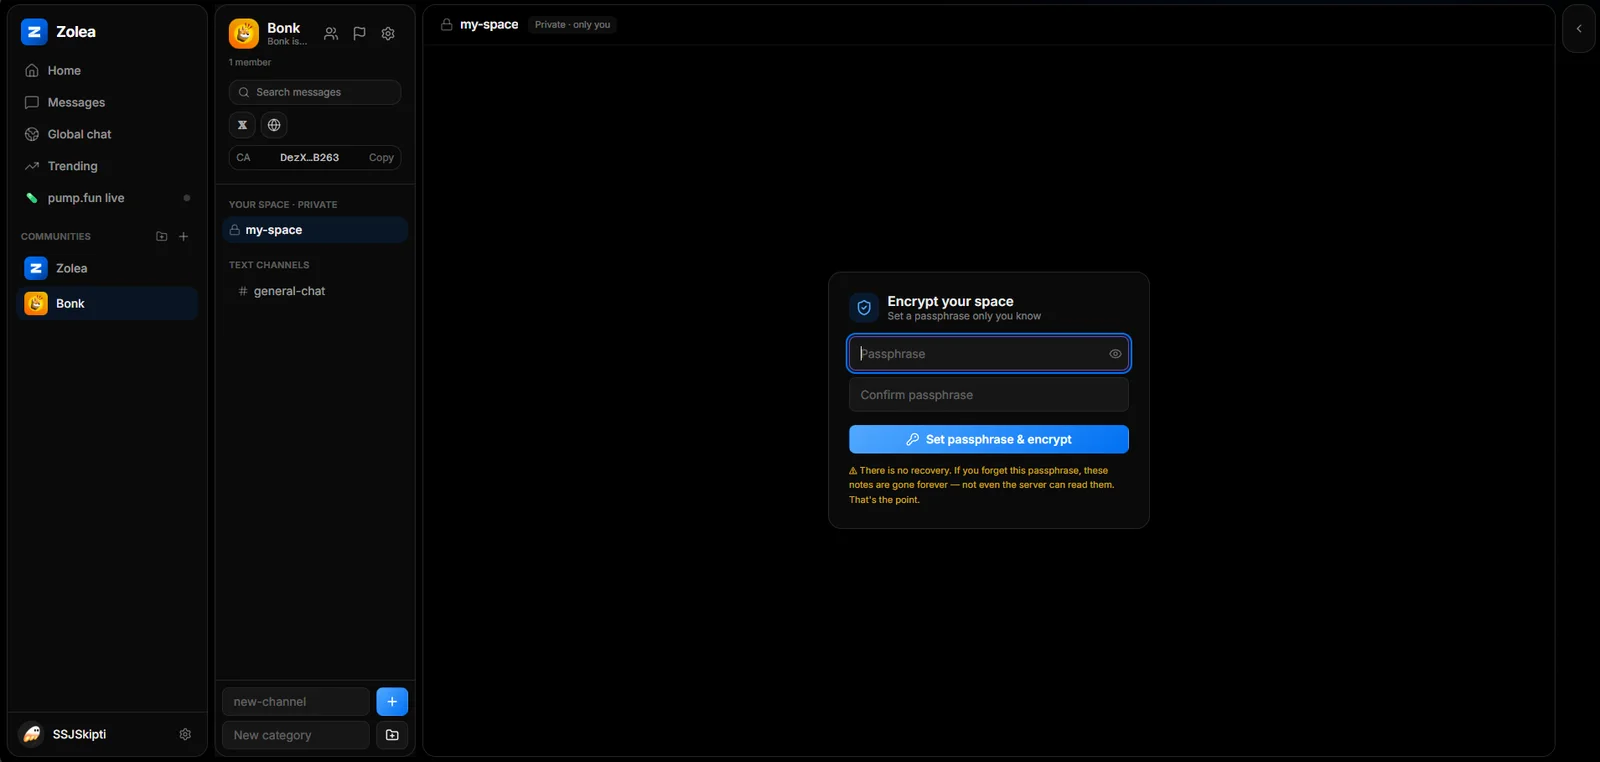
Task: Focus the Search messages field
Action: tap(315, 92)
